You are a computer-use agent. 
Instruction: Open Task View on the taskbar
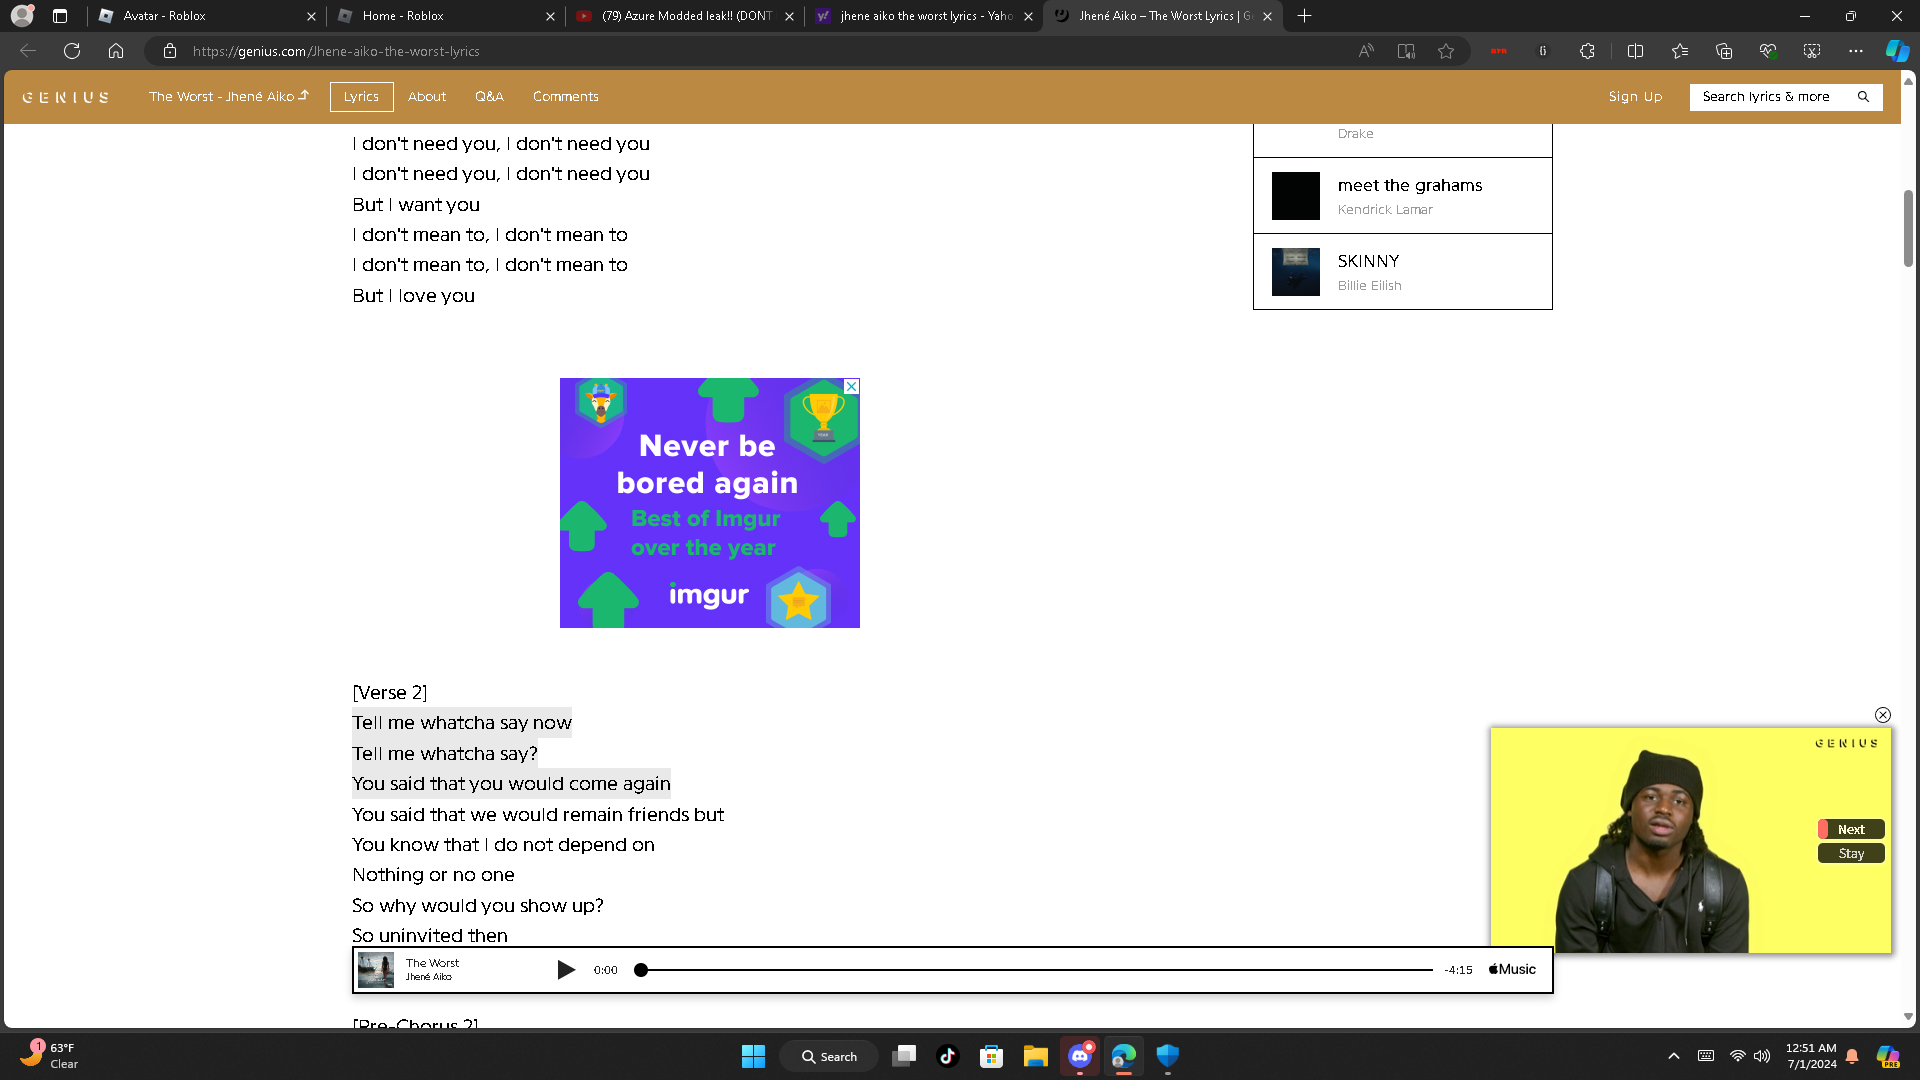(904, 1056)
